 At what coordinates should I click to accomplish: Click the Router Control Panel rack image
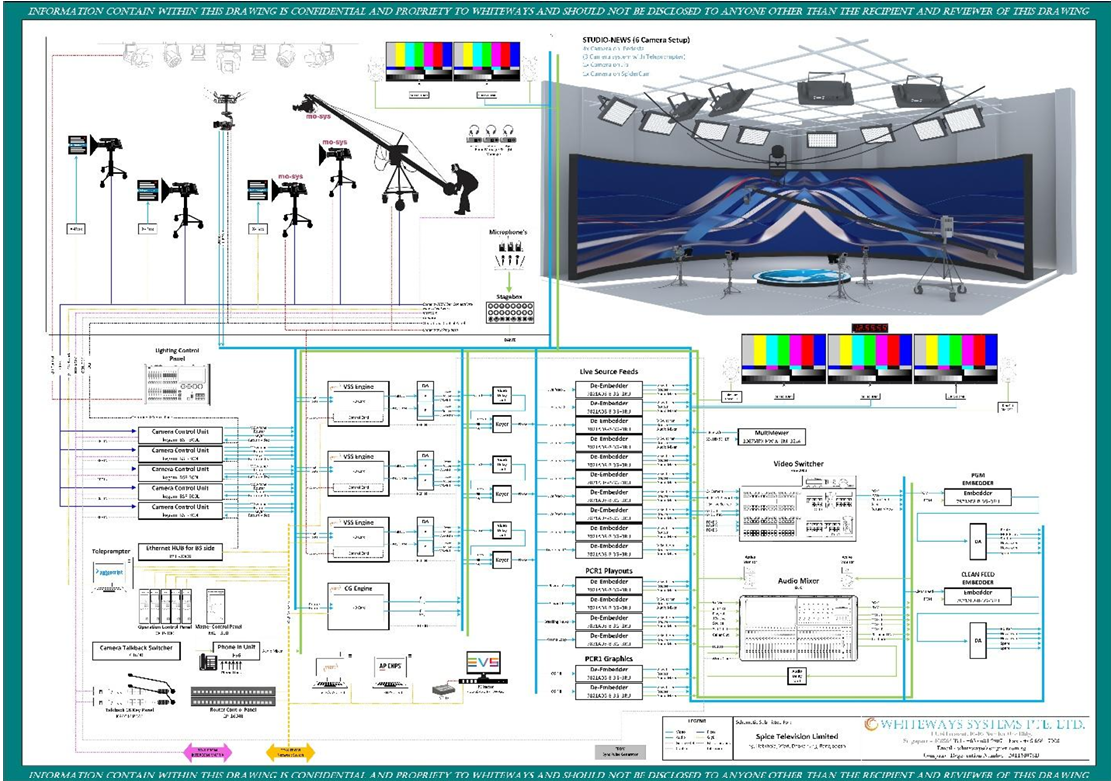tap(232, 697)
